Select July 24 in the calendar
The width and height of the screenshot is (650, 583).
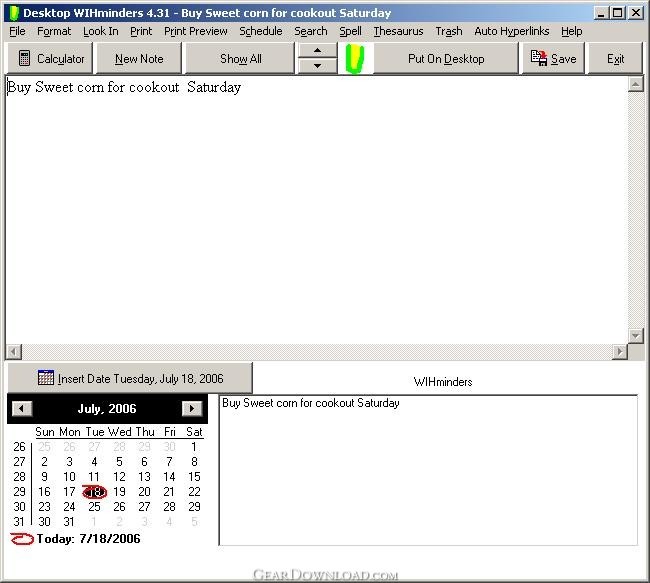point(69,507)
